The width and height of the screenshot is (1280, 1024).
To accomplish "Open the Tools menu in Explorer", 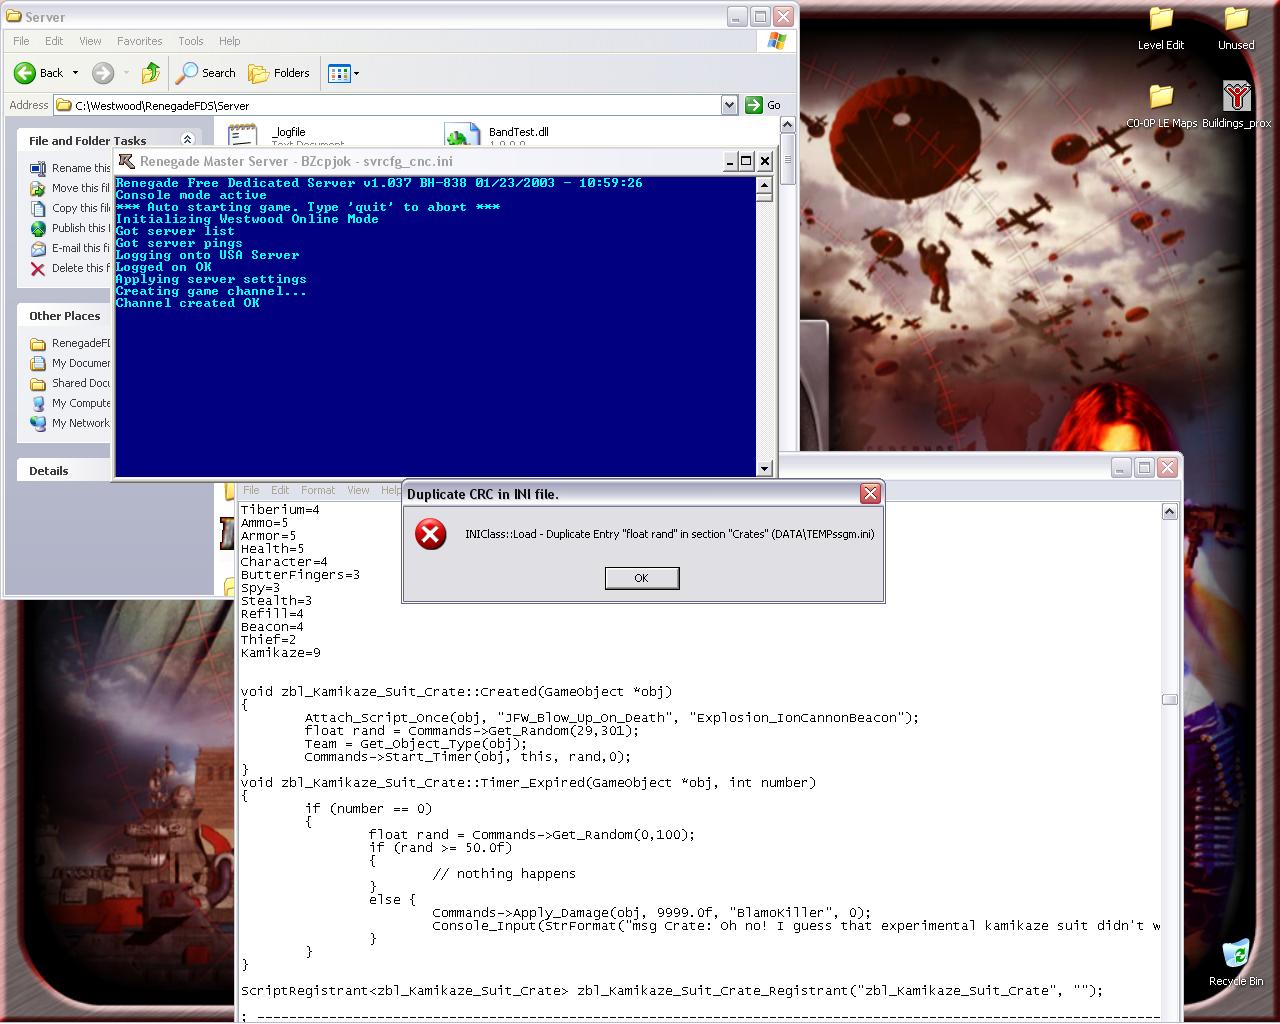I will [190, 41].
